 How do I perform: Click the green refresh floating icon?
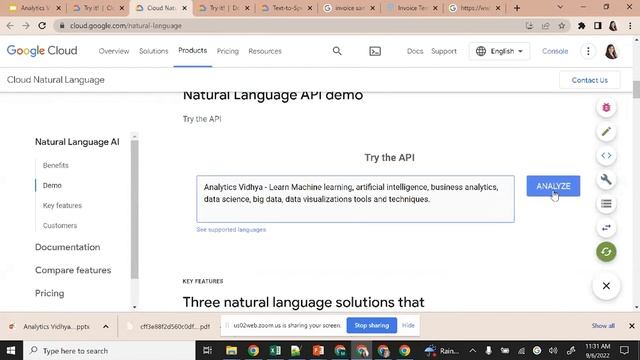pos(606,251)
